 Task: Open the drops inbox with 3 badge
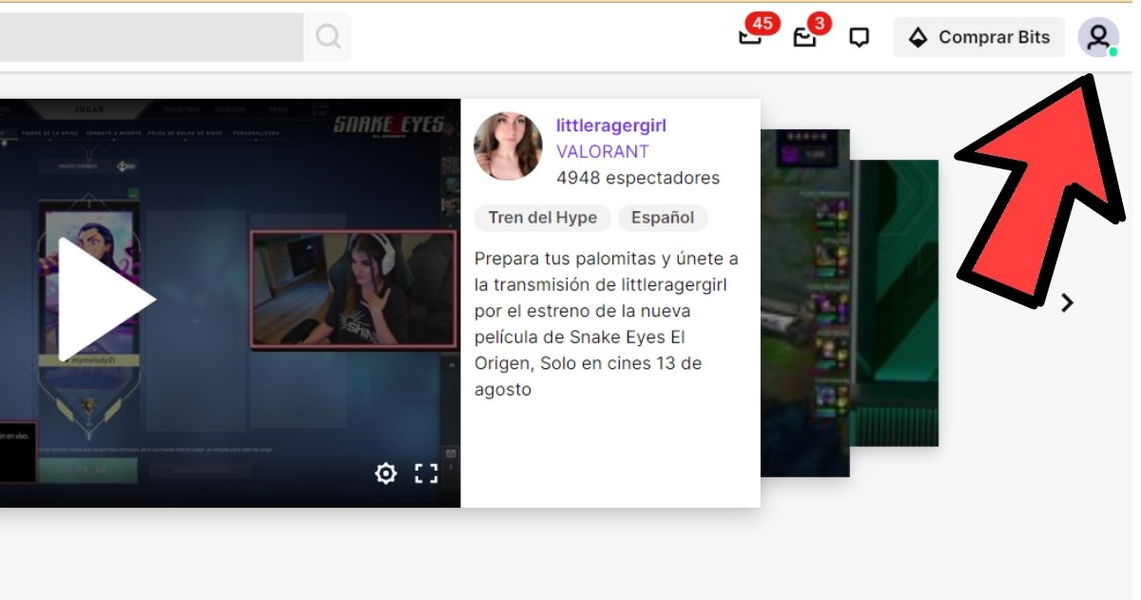click(x=804, y=36)
